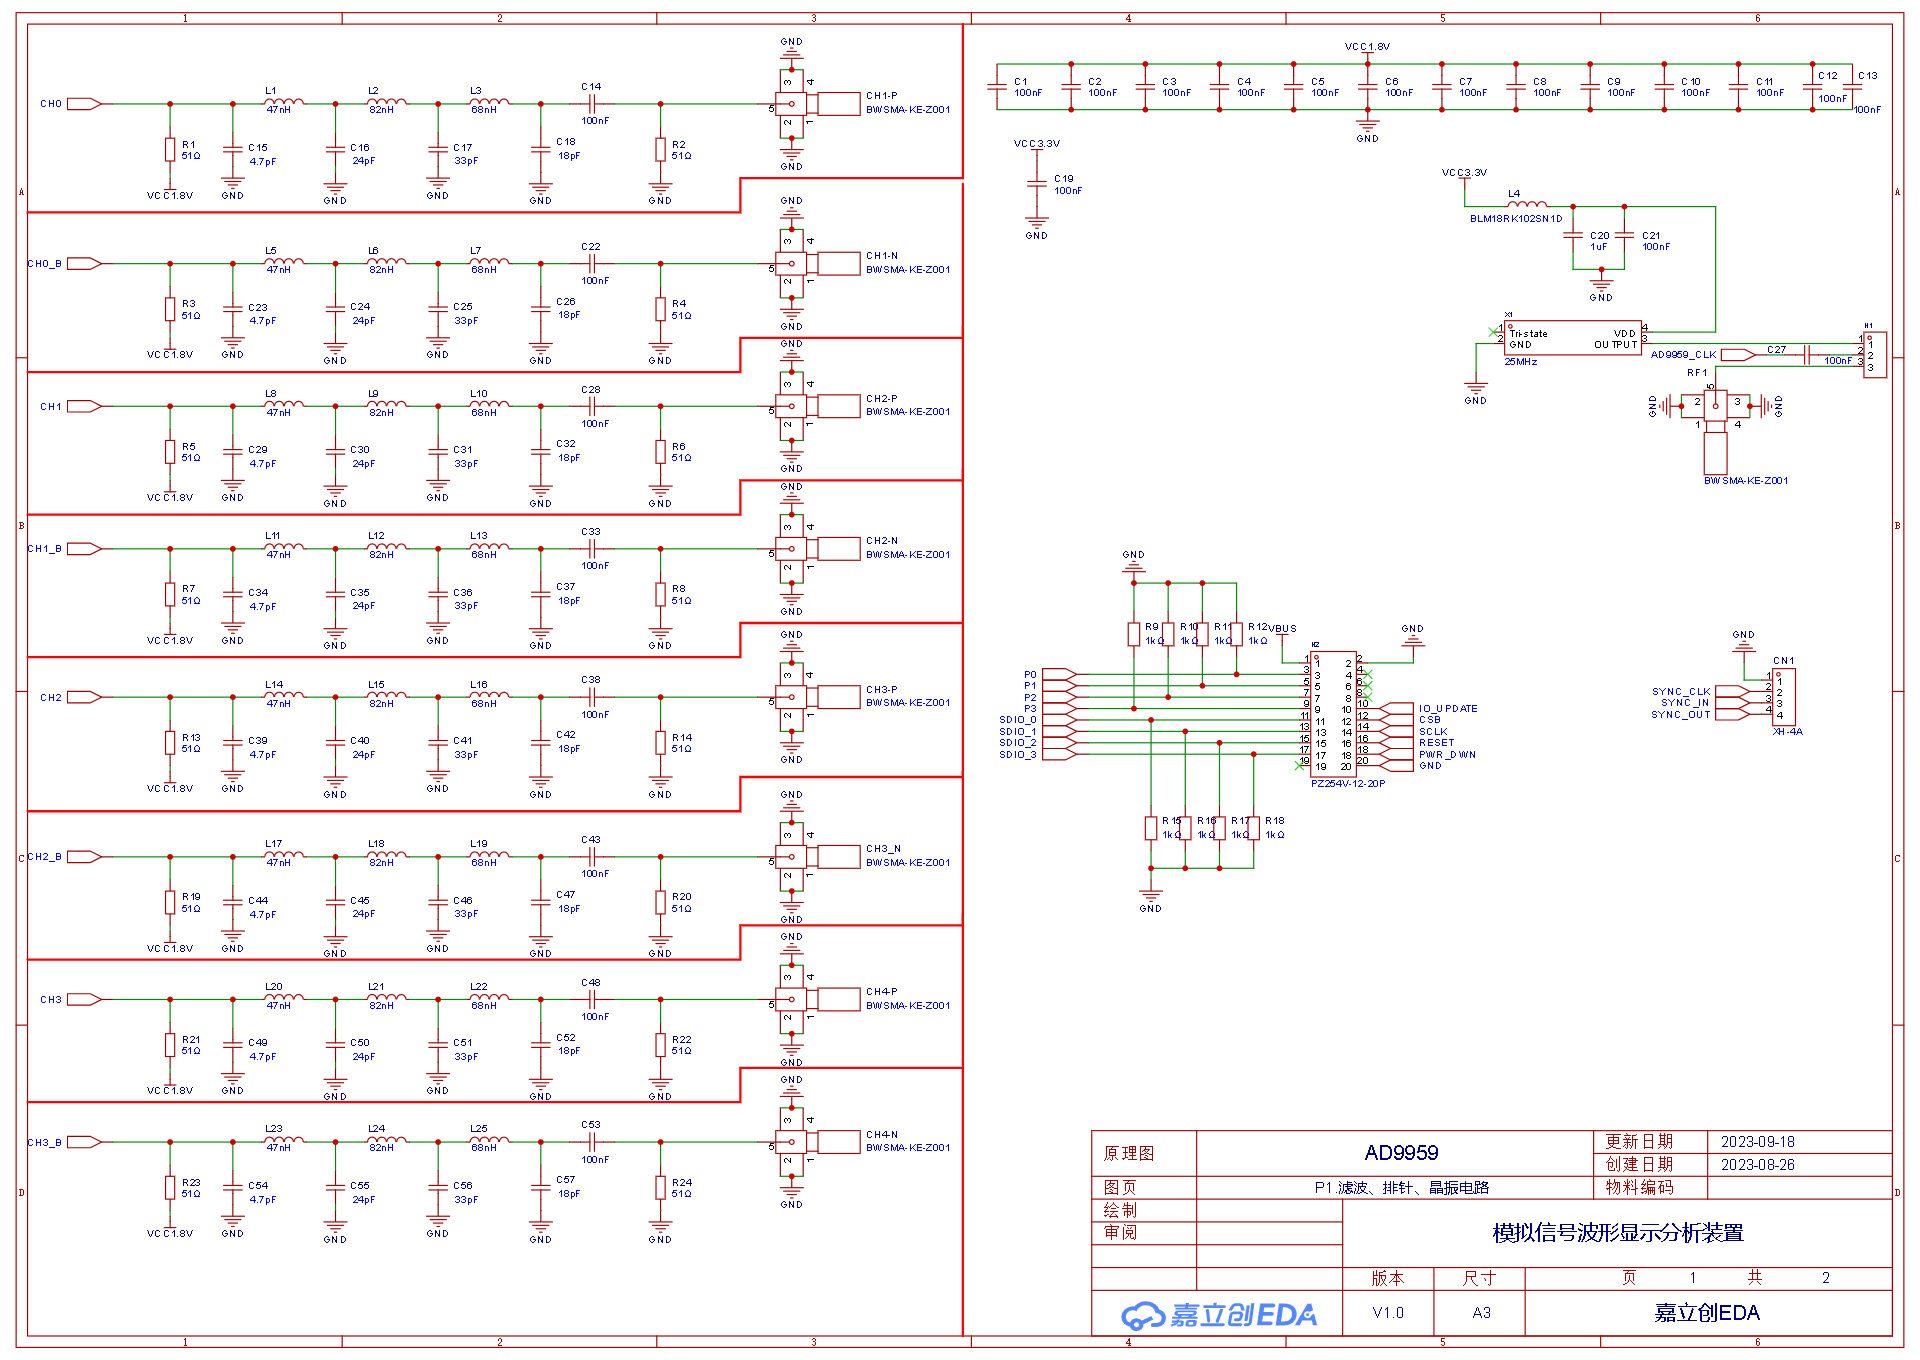Click decoupling capacitor C13 100nF
1920x1360 pixels.
click(x=1851, y=87)
